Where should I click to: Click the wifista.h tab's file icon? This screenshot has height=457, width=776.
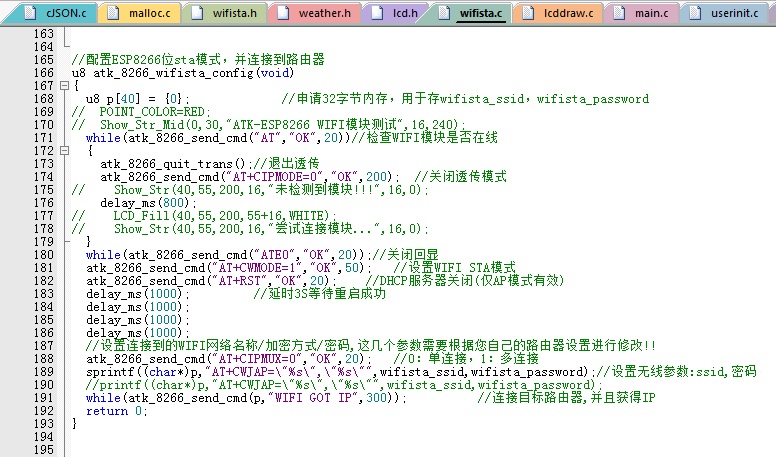tap(201, 13)
